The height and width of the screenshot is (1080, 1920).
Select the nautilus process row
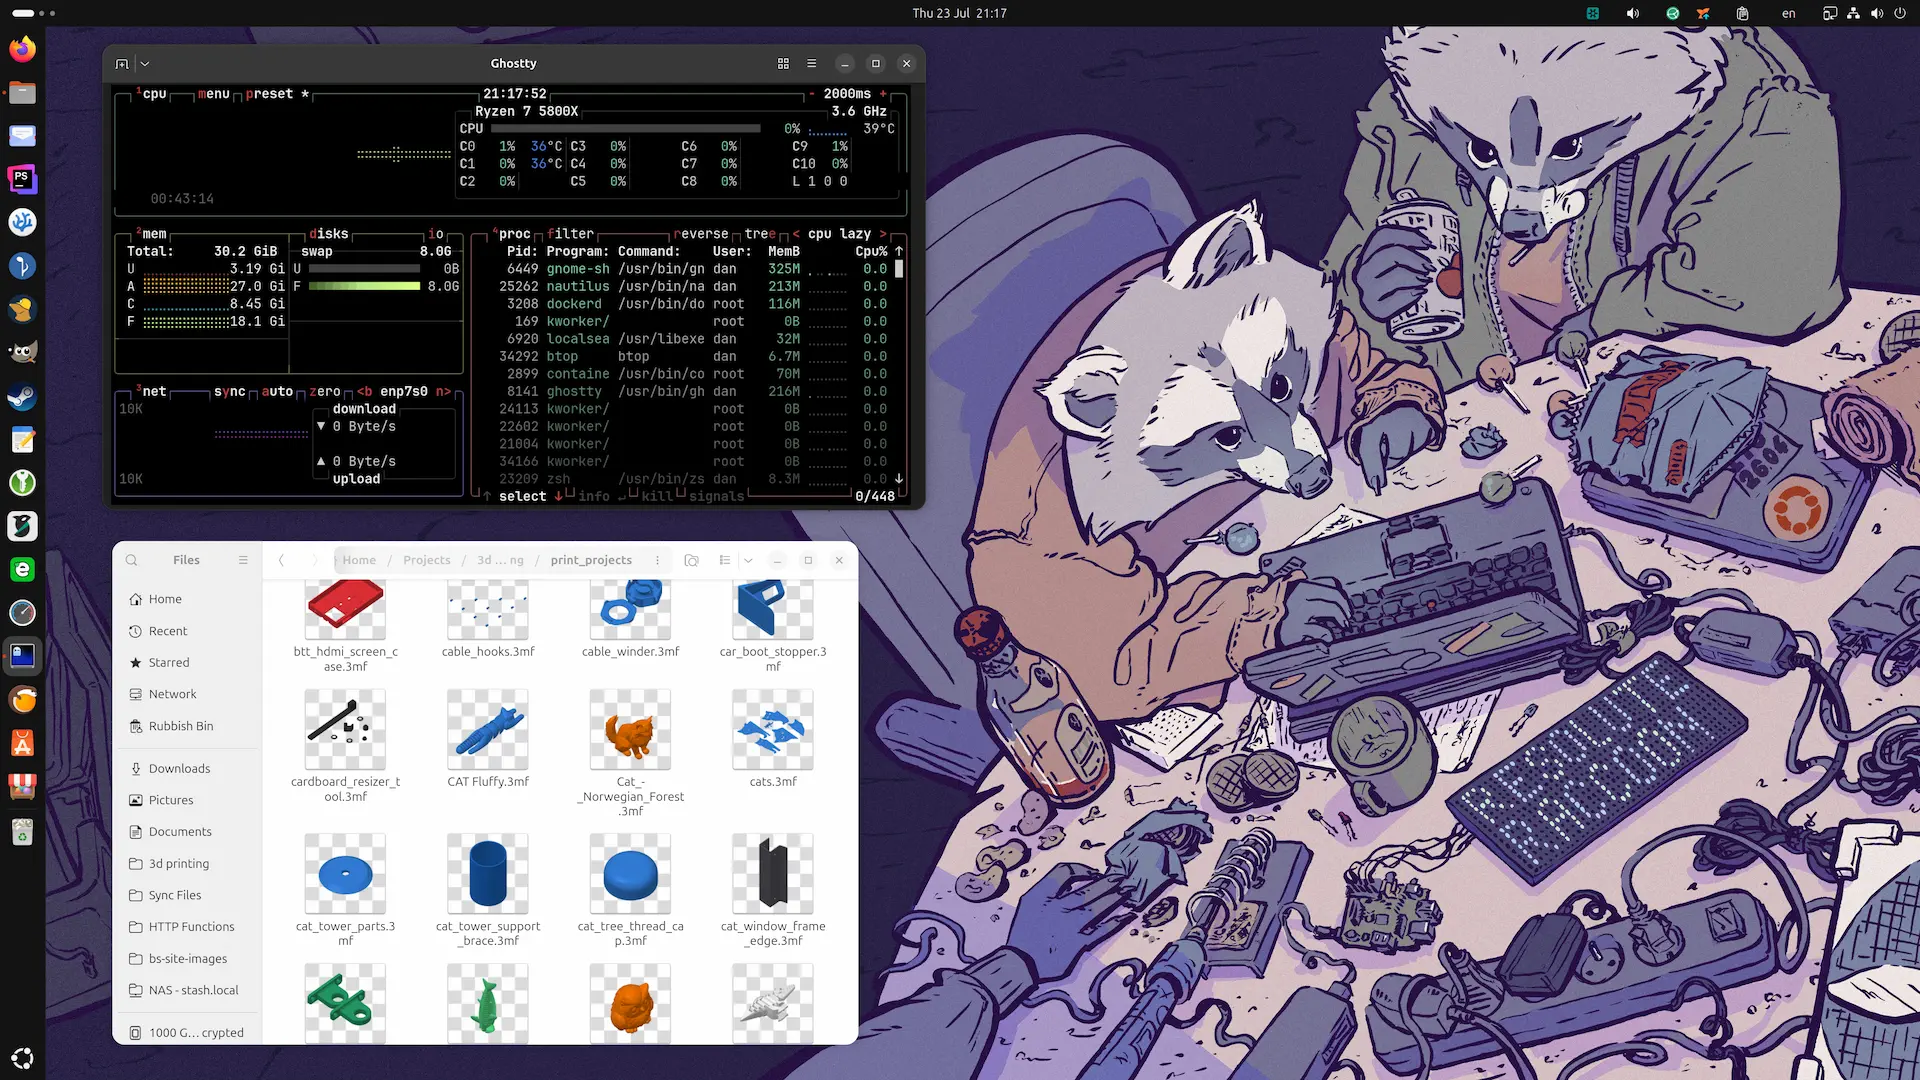point(691,287)
